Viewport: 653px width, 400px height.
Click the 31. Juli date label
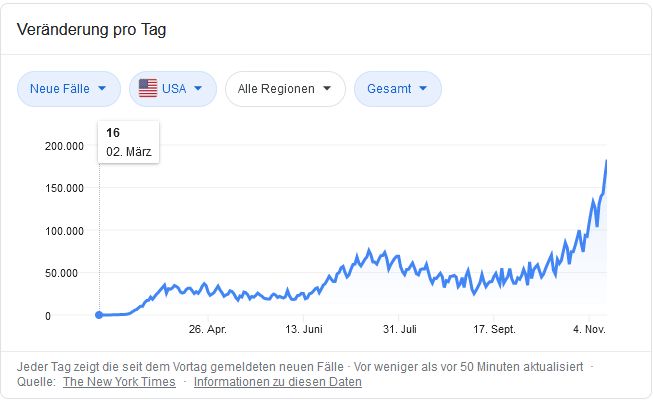399,329
